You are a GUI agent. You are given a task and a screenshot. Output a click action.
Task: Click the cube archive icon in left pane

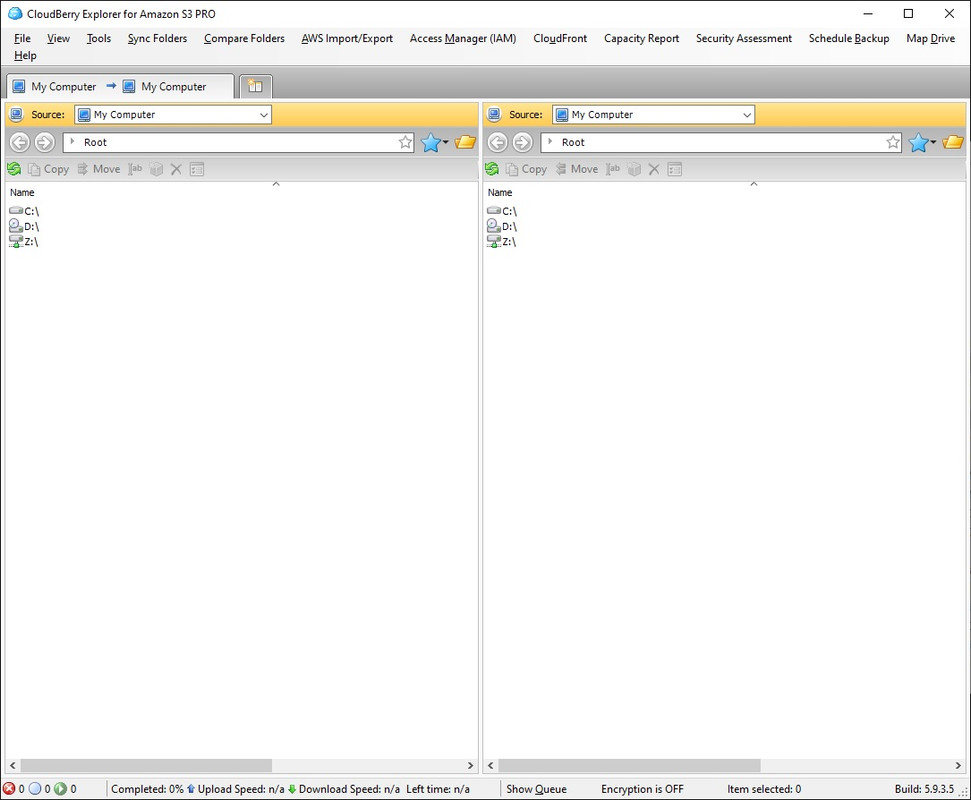click(x=157, y=169)
